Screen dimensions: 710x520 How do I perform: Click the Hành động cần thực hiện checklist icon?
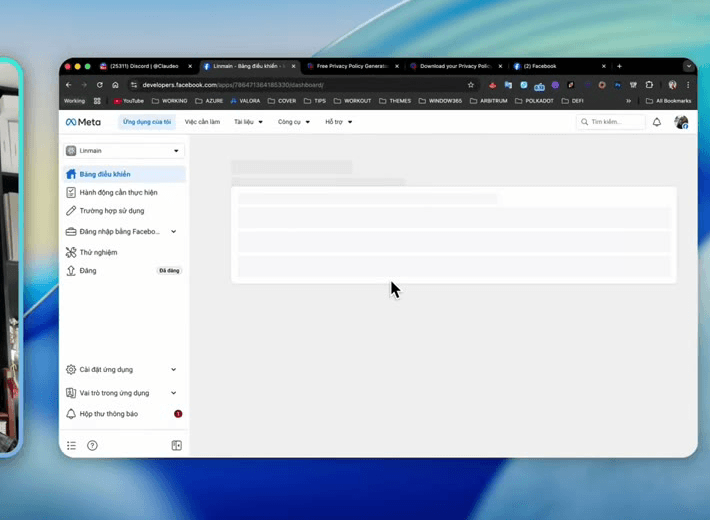71,193
